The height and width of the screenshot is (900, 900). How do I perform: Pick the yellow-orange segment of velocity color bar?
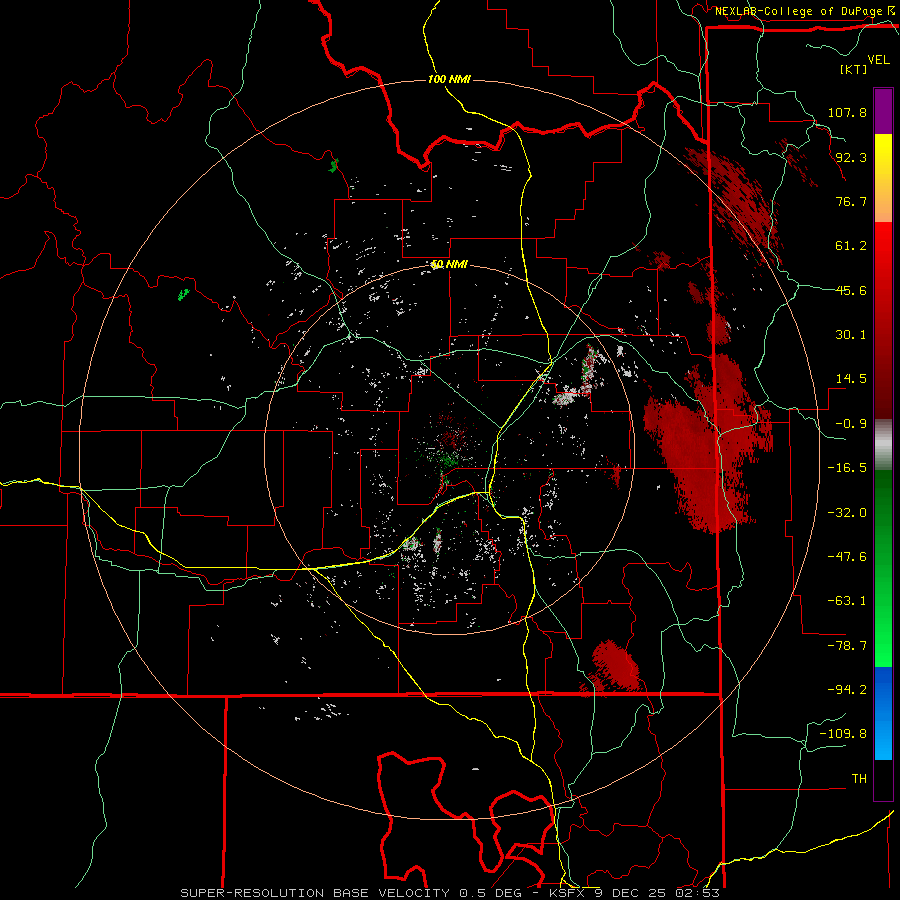click(x=883, y=178)
